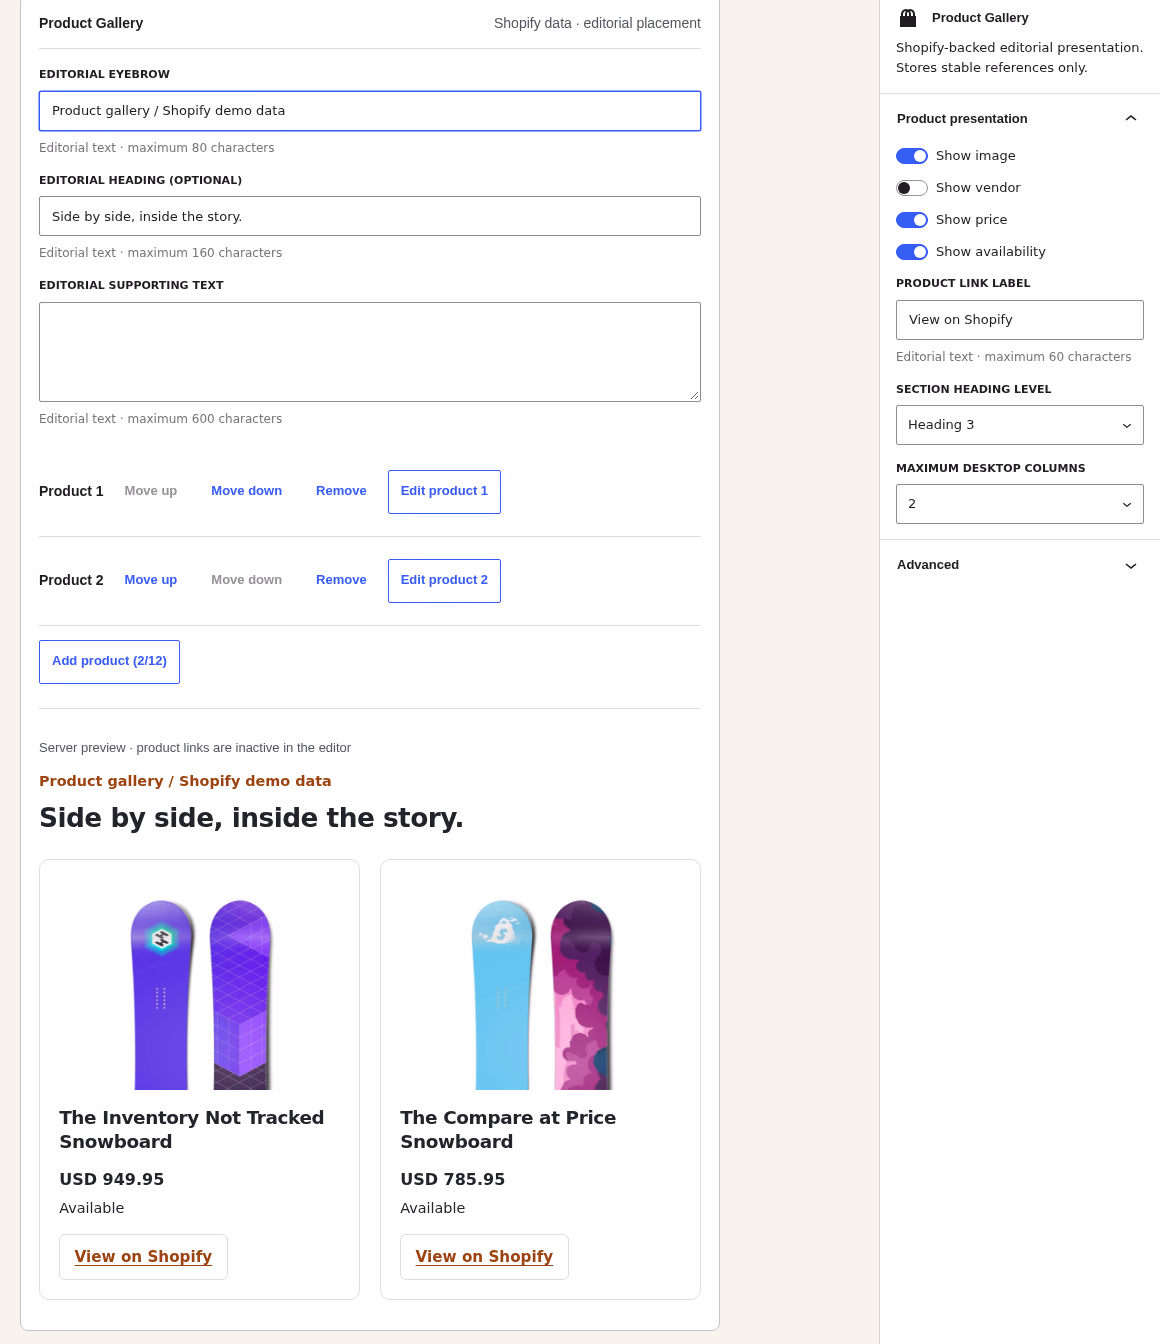The image size is (1160, 1344).
Task: Click the resize handle of supporting text area
Action: pyautogui.click(x=694, y=395)
